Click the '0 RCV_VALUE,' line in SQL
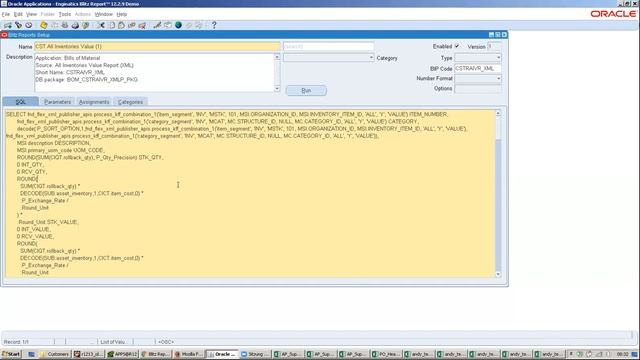 point(35,236)
